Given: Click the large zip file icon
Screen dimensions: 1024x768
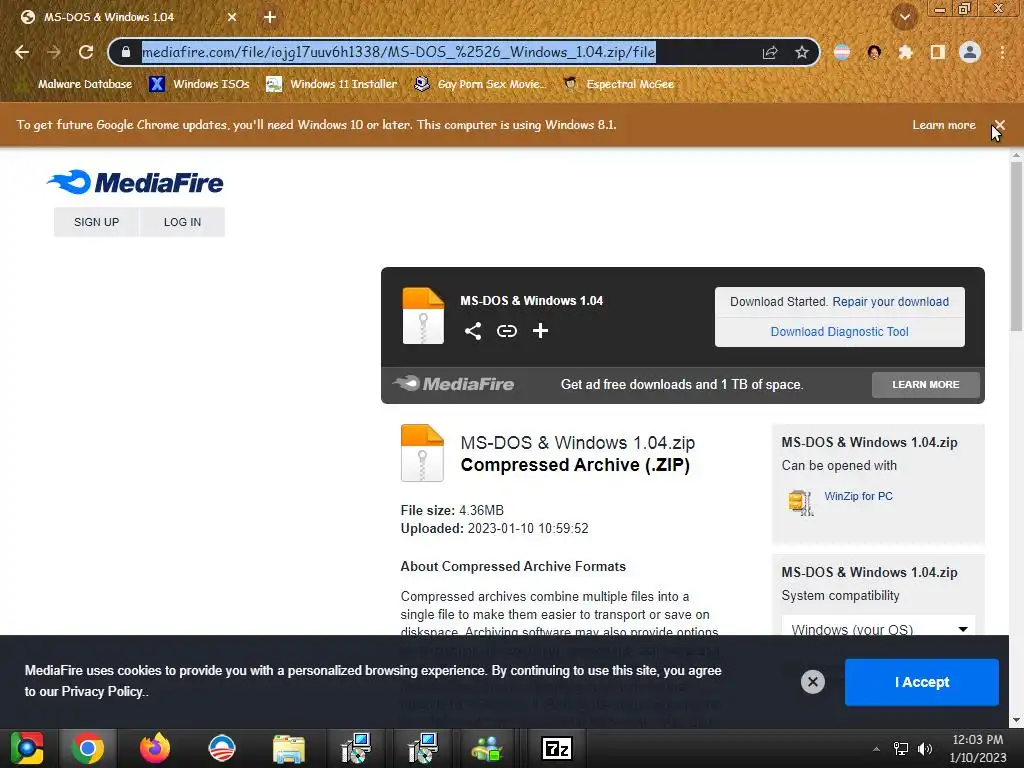Looking at the screenshot, I should pos(422,453).
